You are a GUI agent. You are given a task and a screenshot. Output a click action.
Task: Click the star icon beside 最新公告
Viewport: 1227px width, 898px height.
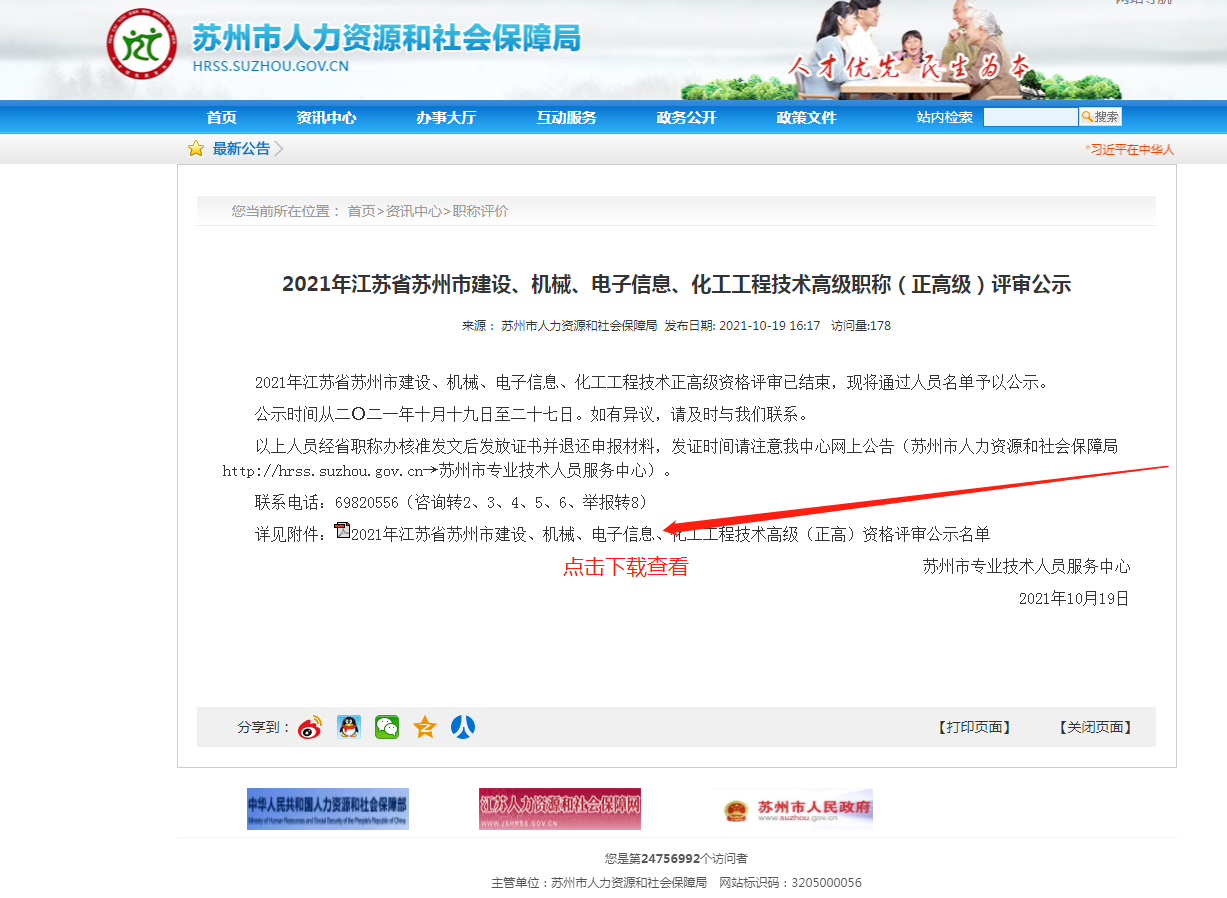(x=196, y=149)
